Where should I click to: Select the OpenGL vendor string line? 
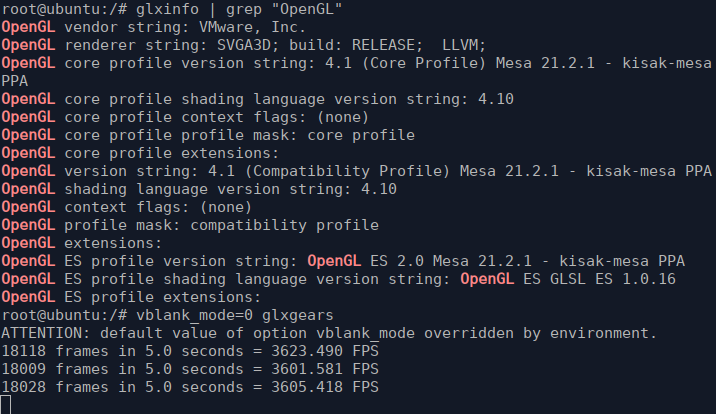tap(153, 27)
